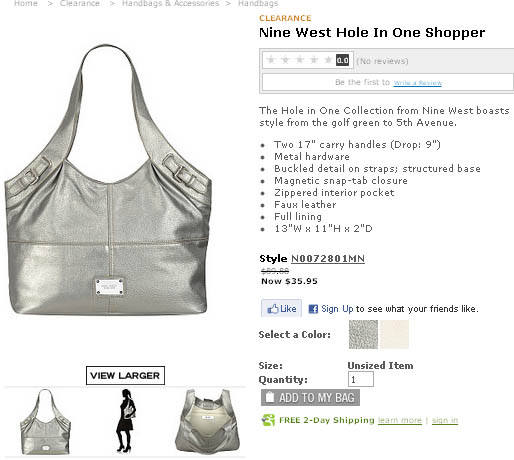Click the View Larger button

pos(125,375)
